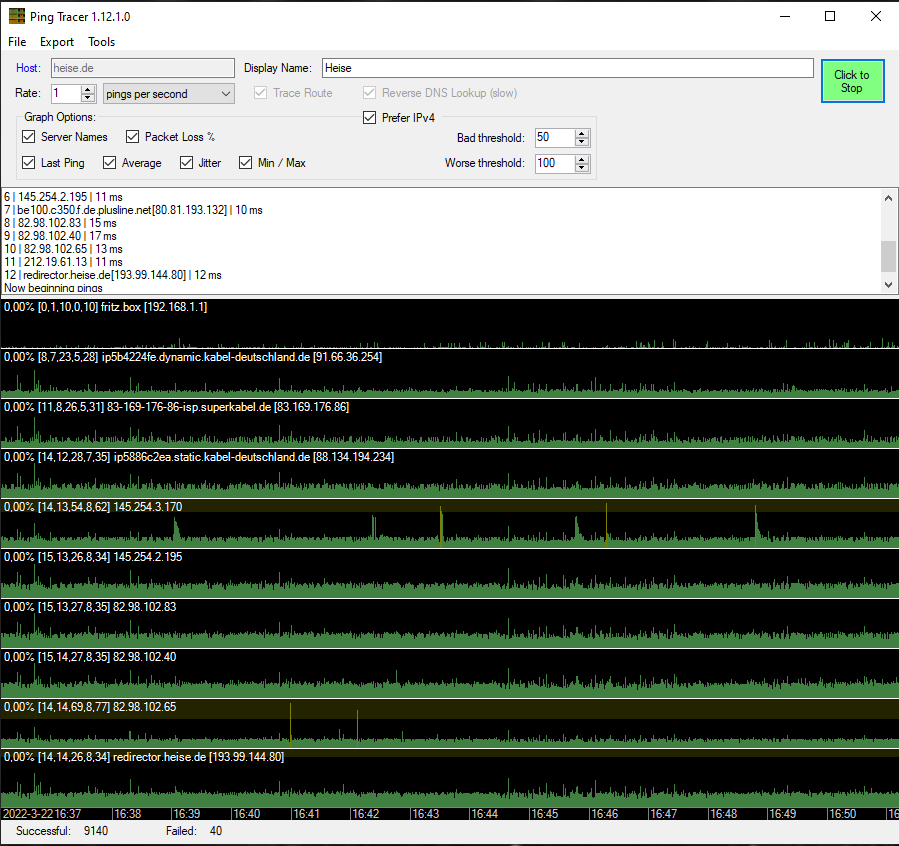Open the File menu

(17, 42)
